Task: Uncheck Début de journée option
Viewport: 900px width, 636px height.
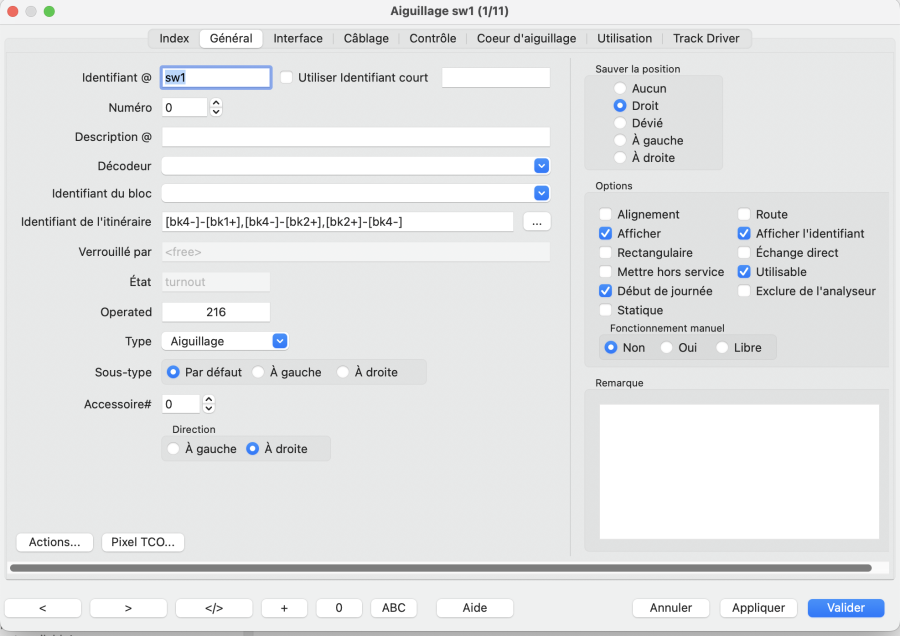Action: [x=606, y=291]
